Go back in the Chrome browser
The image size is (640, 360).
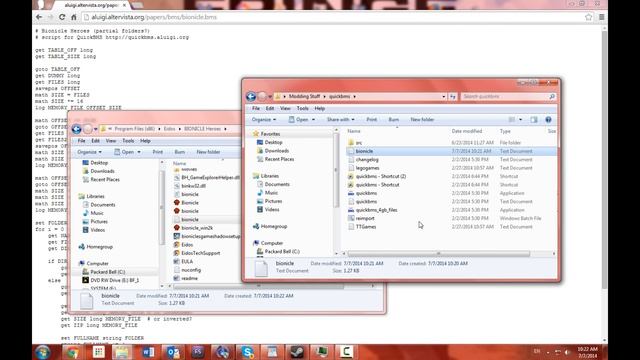39,17
